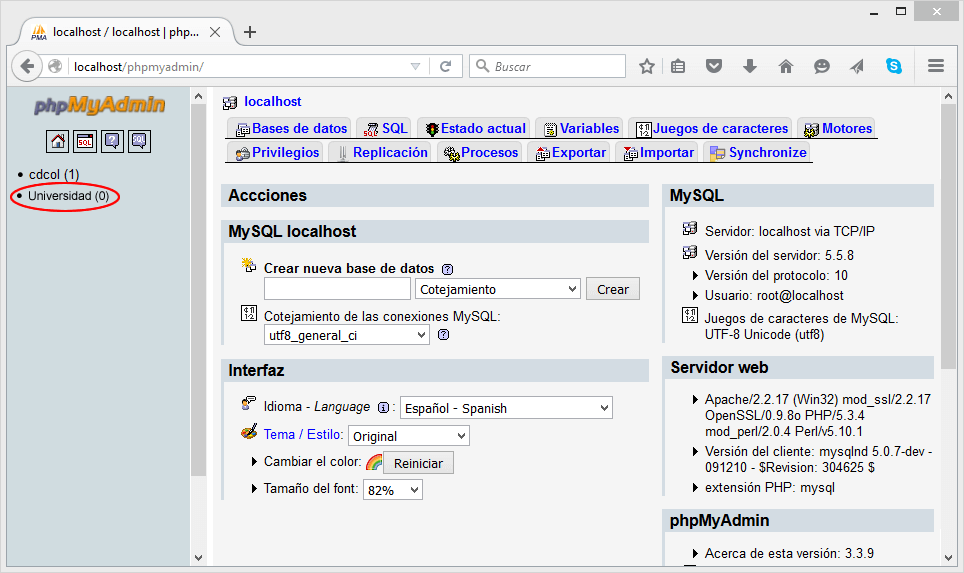The image size is (964, 573).
Task: Click the Buscar search box
Action: (x=548, y=66)
